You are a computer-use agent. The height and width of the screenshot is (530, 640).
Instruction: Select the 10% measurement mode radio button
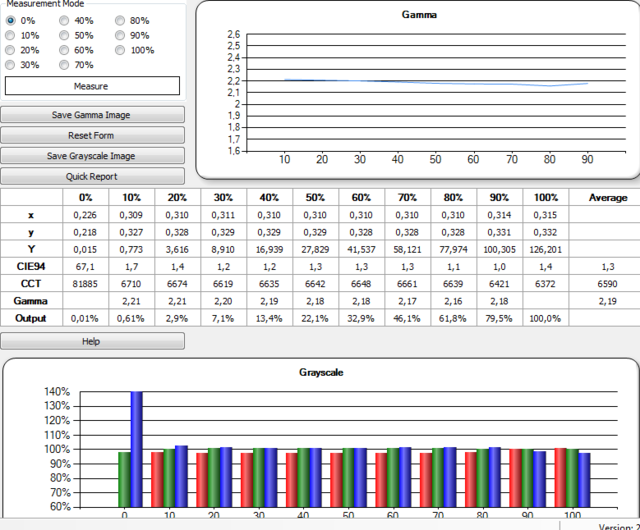tap(10, 36)
